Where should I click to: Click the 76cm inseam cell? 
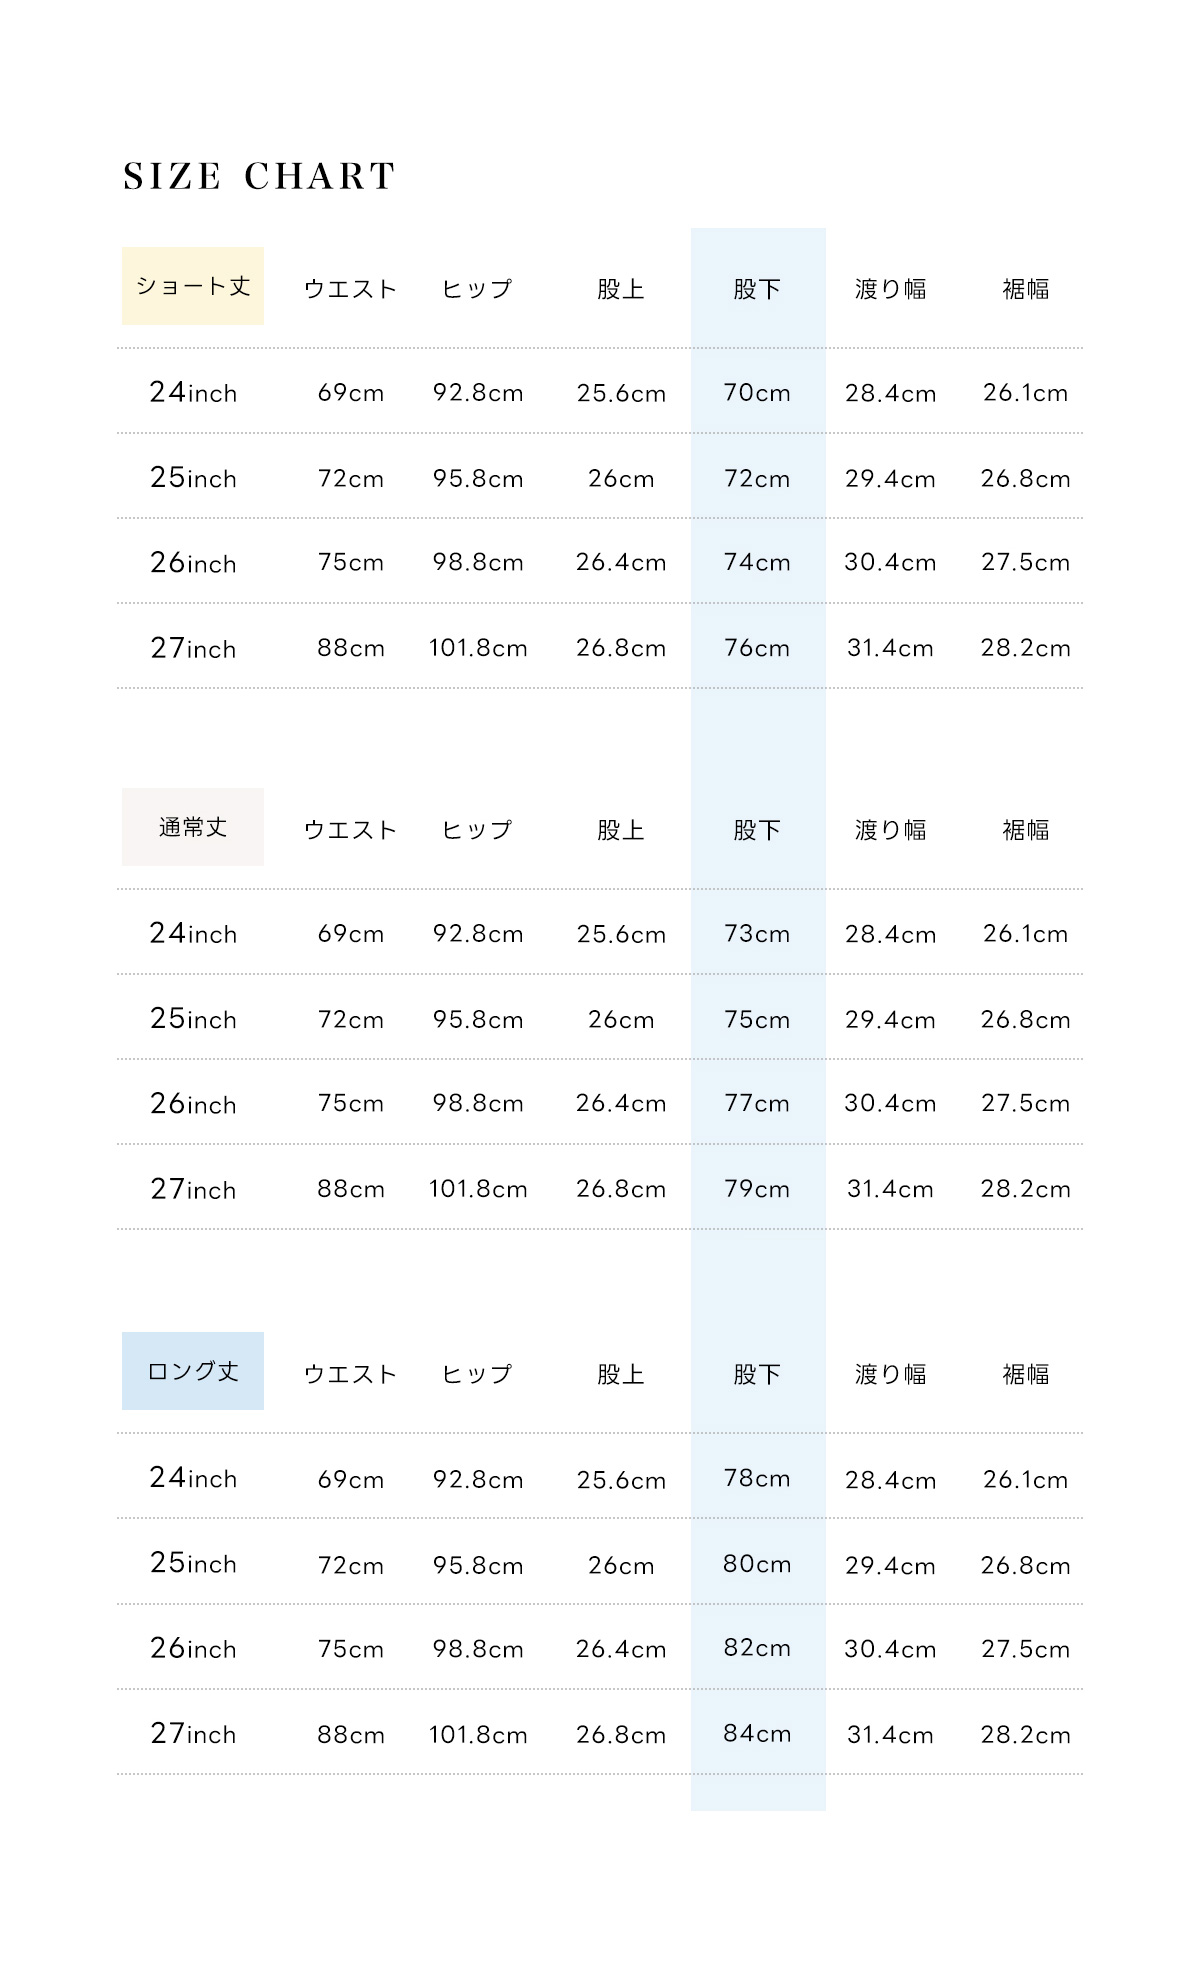pyautogui.click(x=757, y=648)
